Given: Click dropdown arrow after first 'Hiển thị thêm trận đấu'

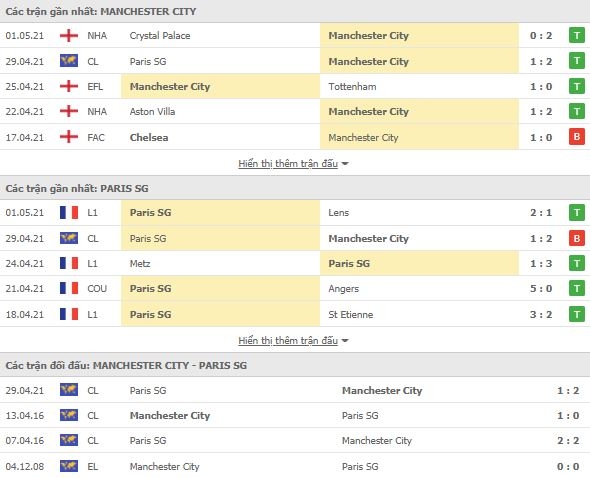Looking at the screenshot, I should 345,164.
